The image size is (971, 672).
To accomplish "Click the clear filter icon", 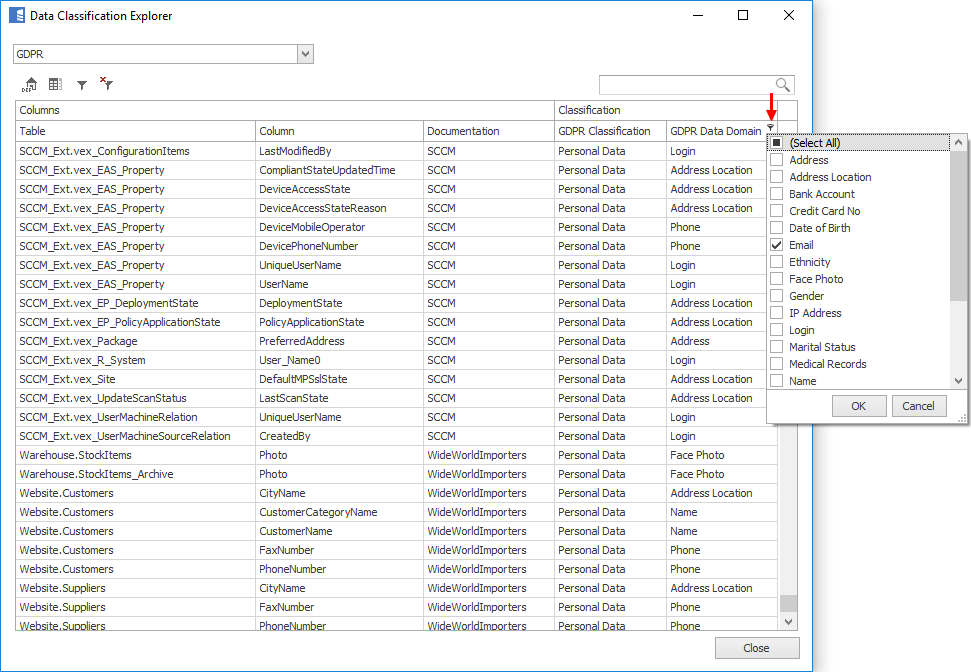I will (x=106, y=85).
